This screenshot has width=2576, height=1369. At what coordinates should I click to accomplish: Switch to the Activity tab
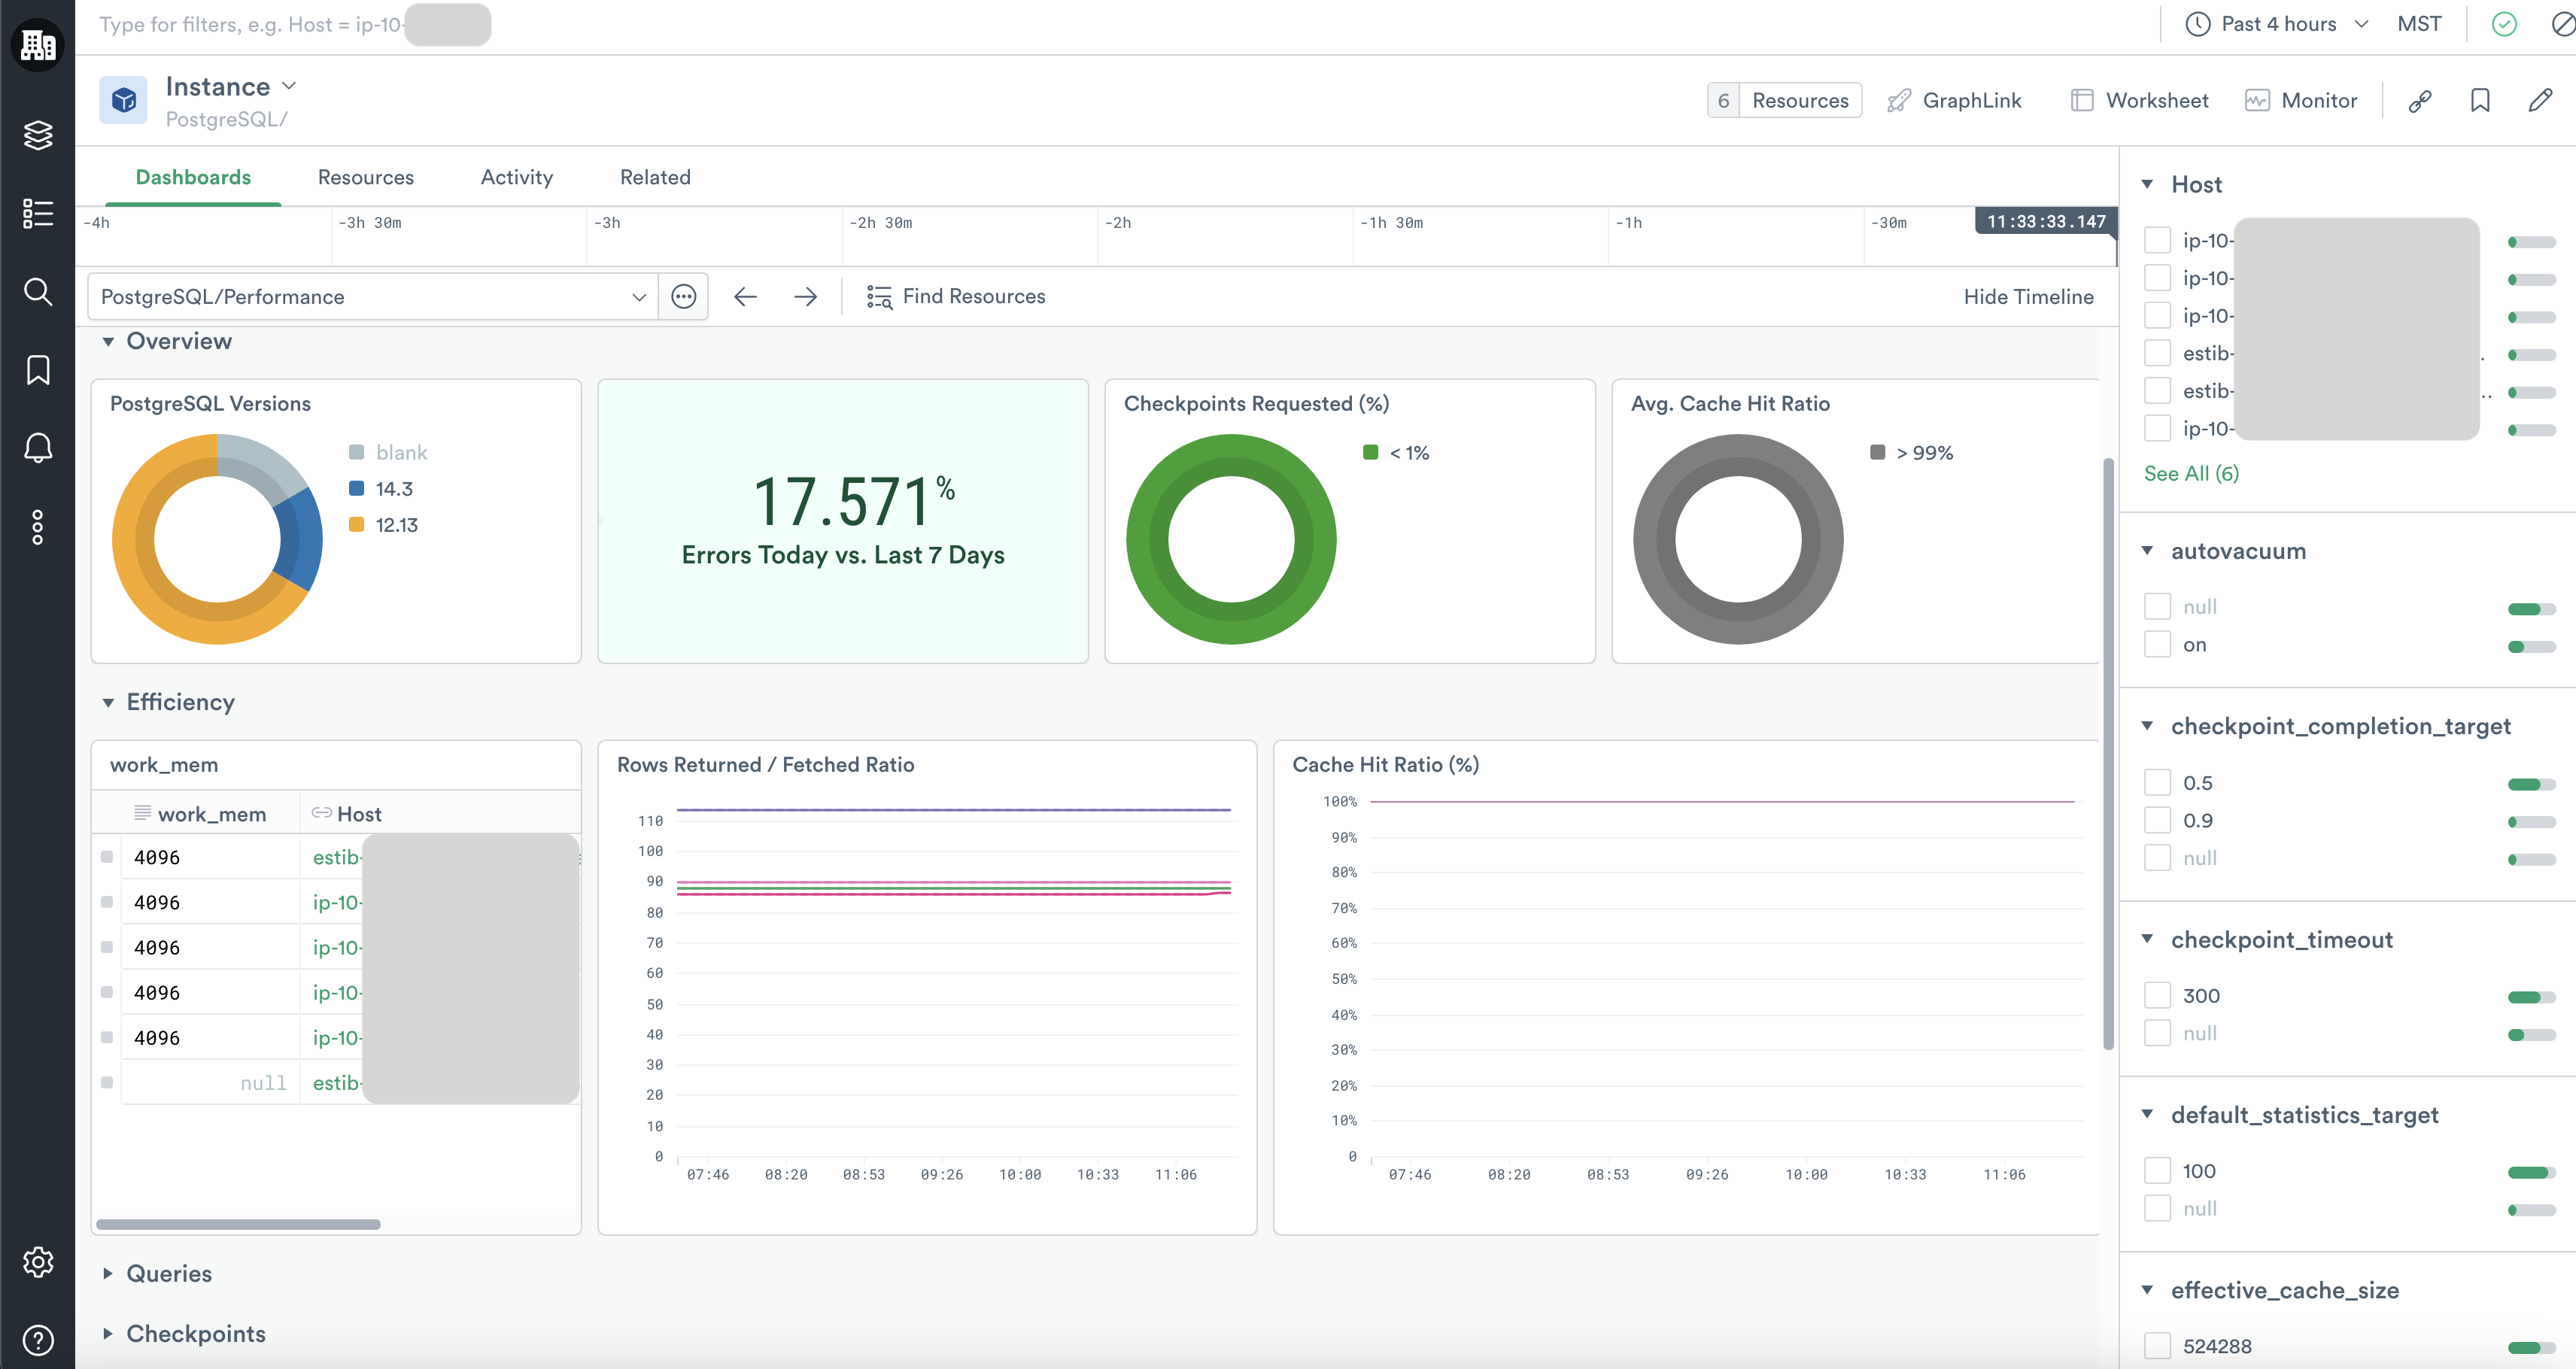516,177
